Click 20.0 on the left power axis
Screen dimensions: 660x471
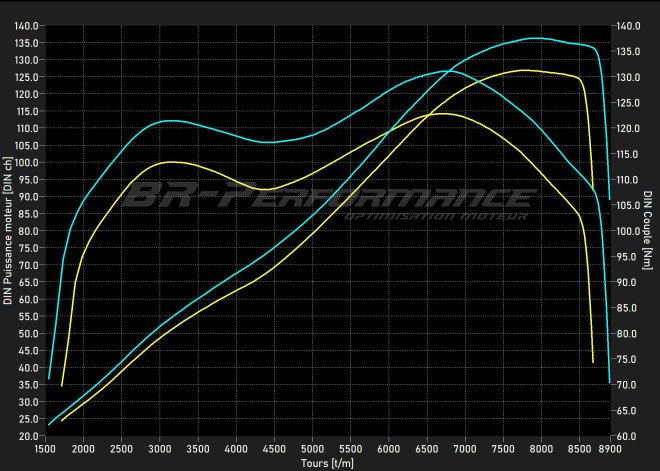29,436
